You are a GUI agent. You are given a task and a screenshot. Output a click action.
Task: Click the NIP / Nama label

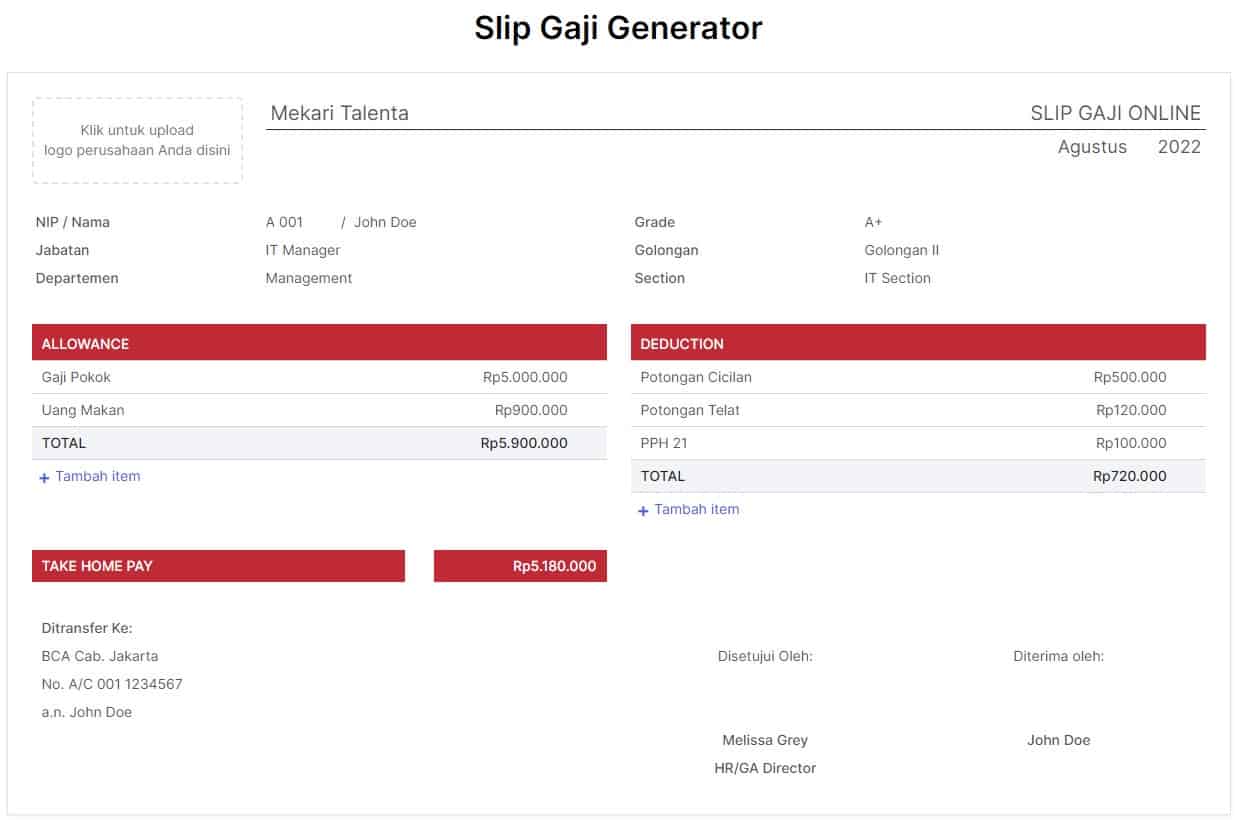click(x=73, y=222)
